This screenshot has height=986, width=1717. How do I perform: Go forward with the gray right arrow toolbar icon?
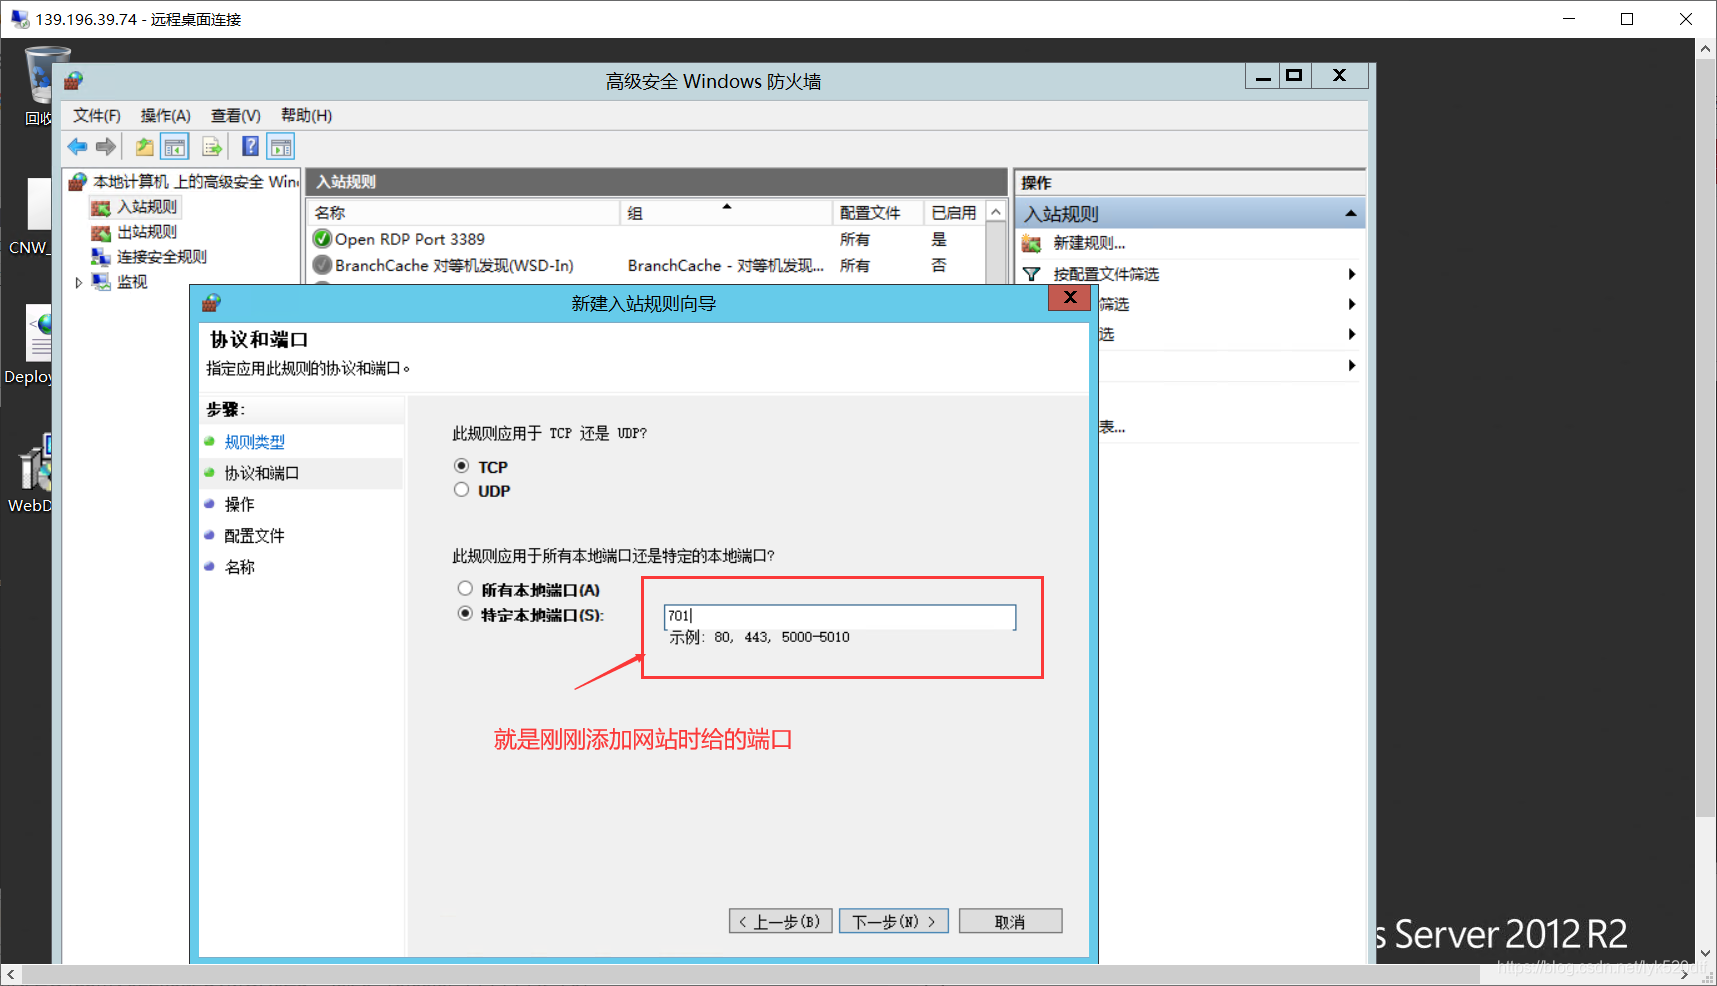coord(106,147)
